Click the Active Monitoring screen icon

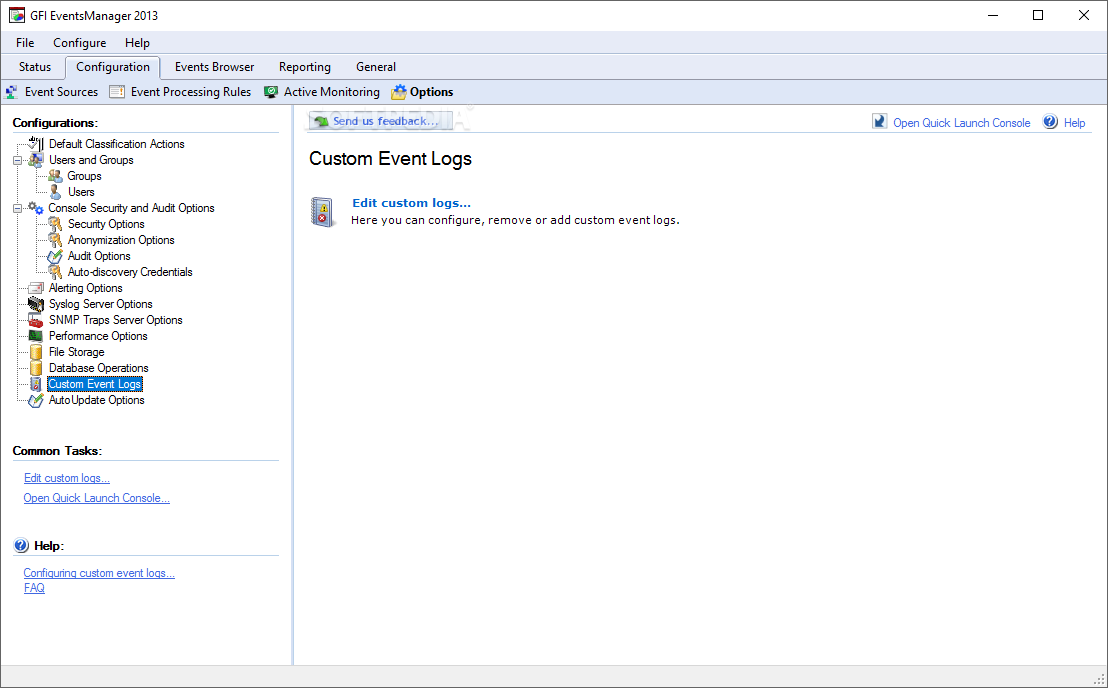[271, 92]
